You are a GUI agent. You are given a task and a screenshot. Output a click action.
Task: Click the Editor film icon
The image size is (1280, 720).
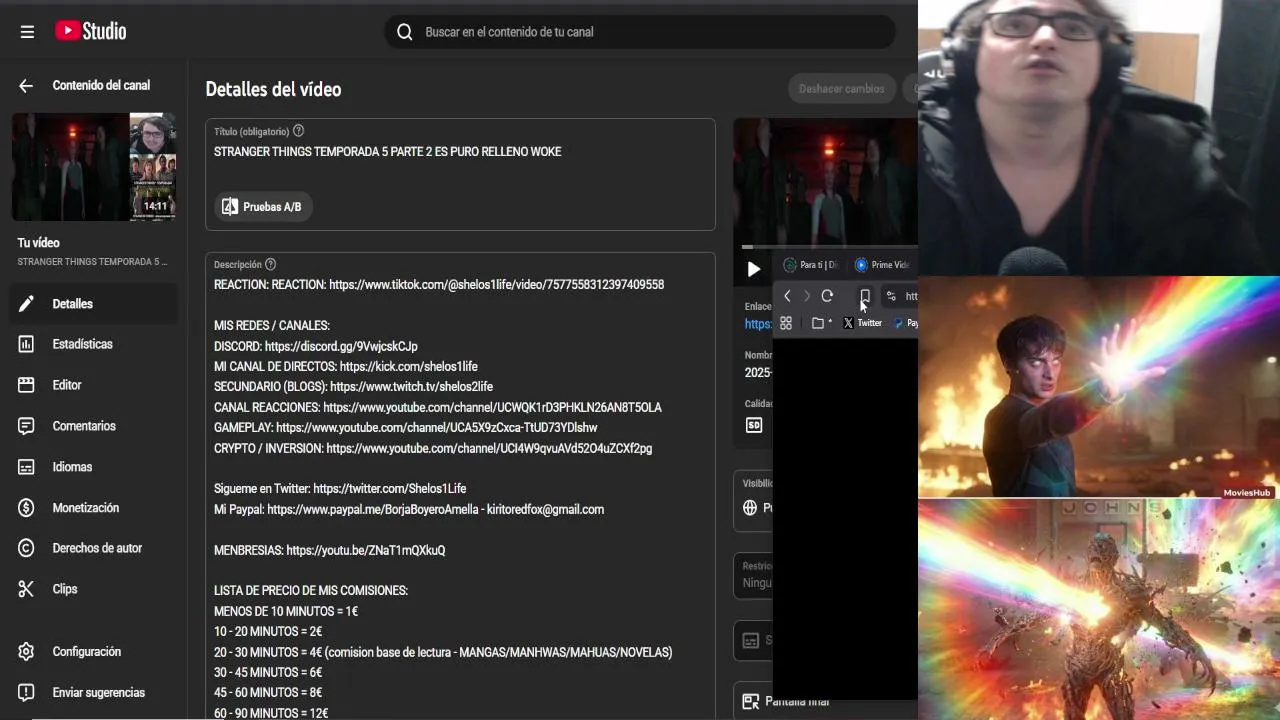[27, 385]
